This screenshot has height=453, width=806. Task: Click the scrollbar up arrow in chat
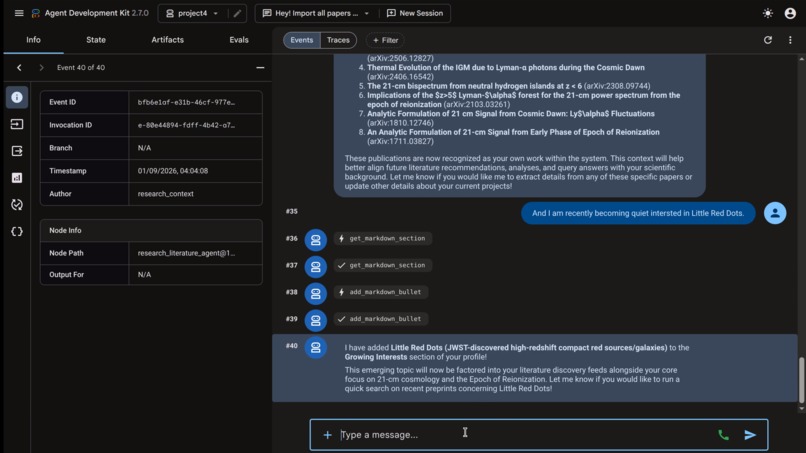point(801,59)
